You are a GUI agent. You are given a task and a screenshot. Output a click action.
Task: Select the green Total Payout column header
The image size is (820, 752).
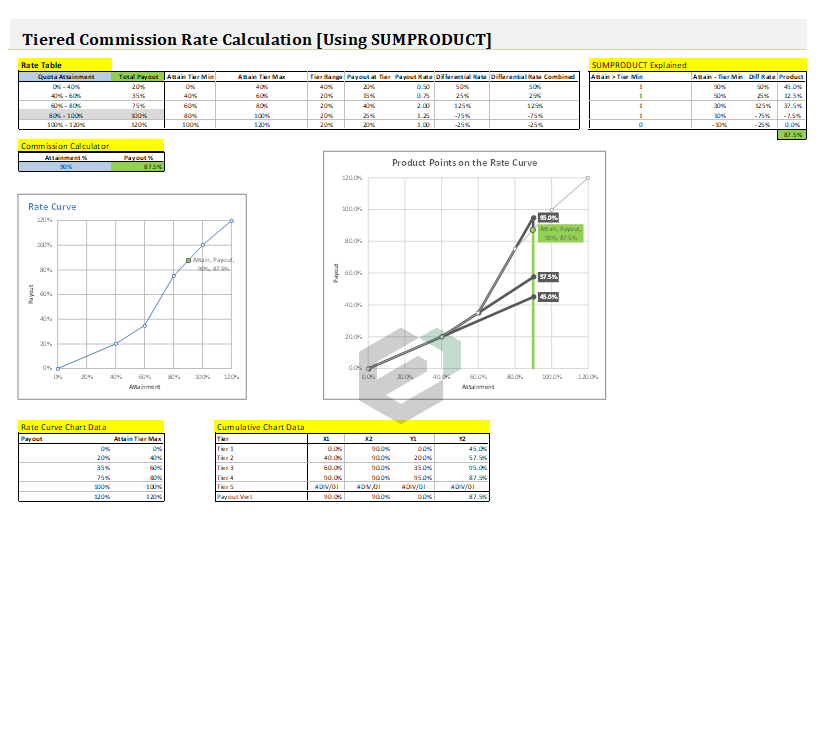click(x=138, y=76)
